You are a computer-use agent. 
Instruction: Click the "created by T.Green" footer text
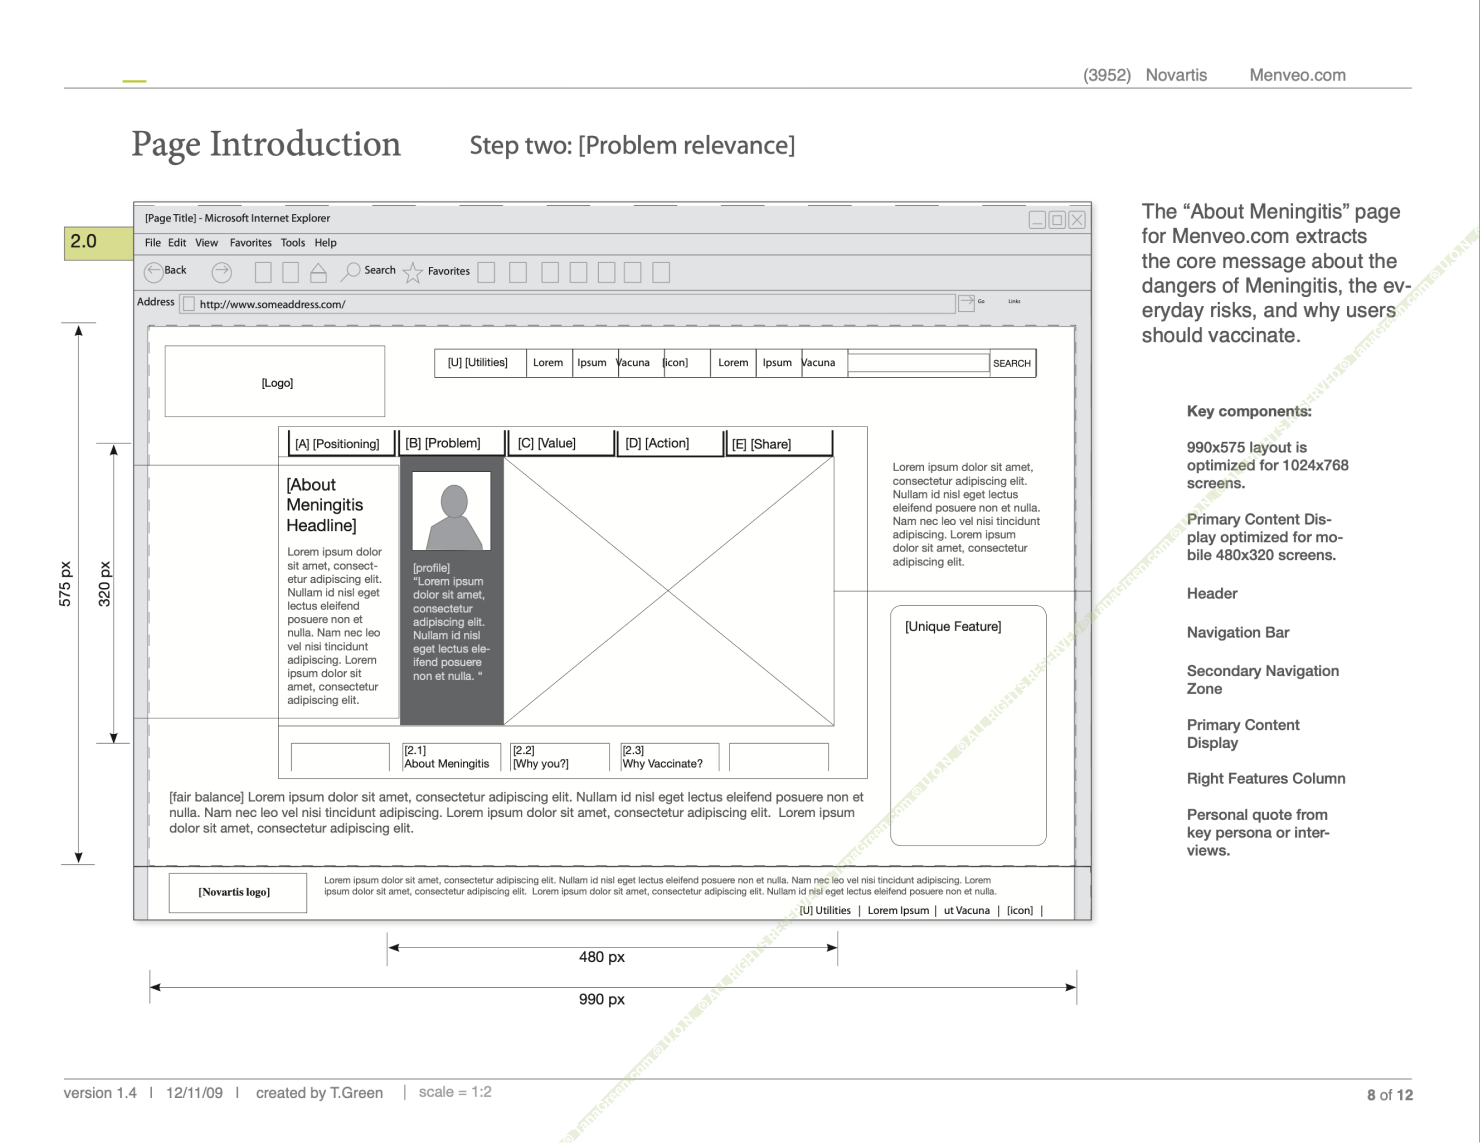(x=319, y=1093)
